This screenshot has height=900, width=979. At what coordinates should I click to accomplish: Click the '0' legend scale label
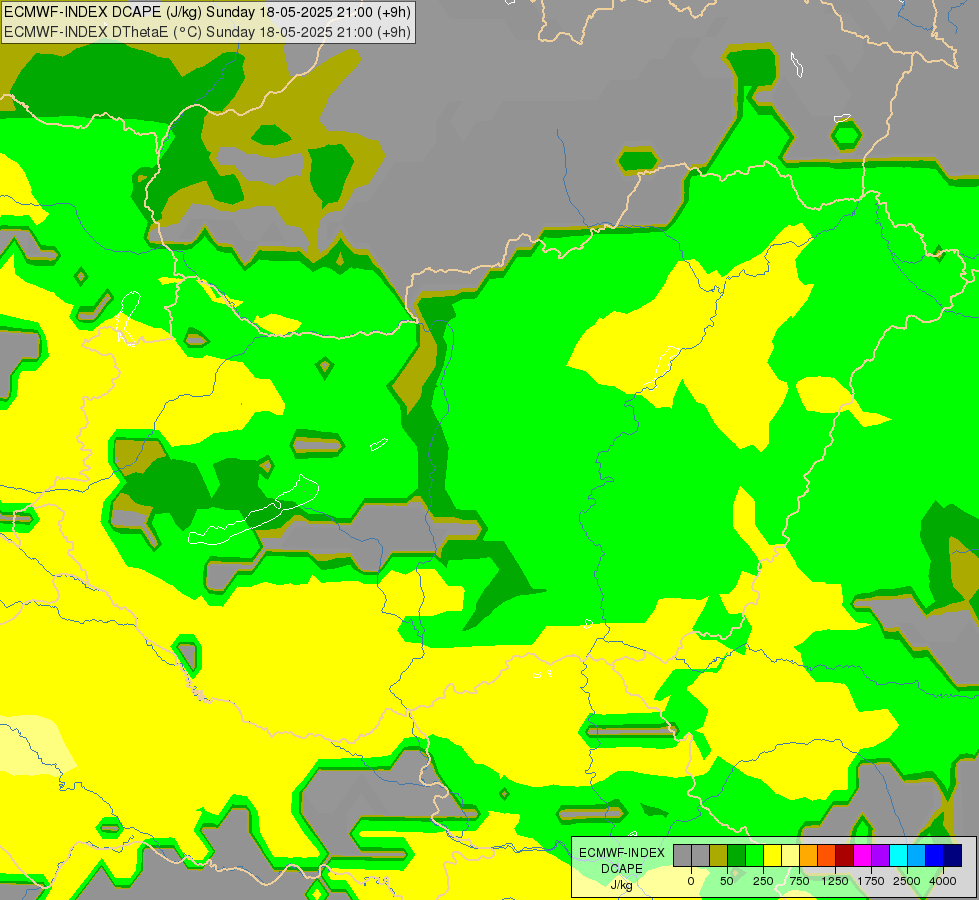point(691,881)
